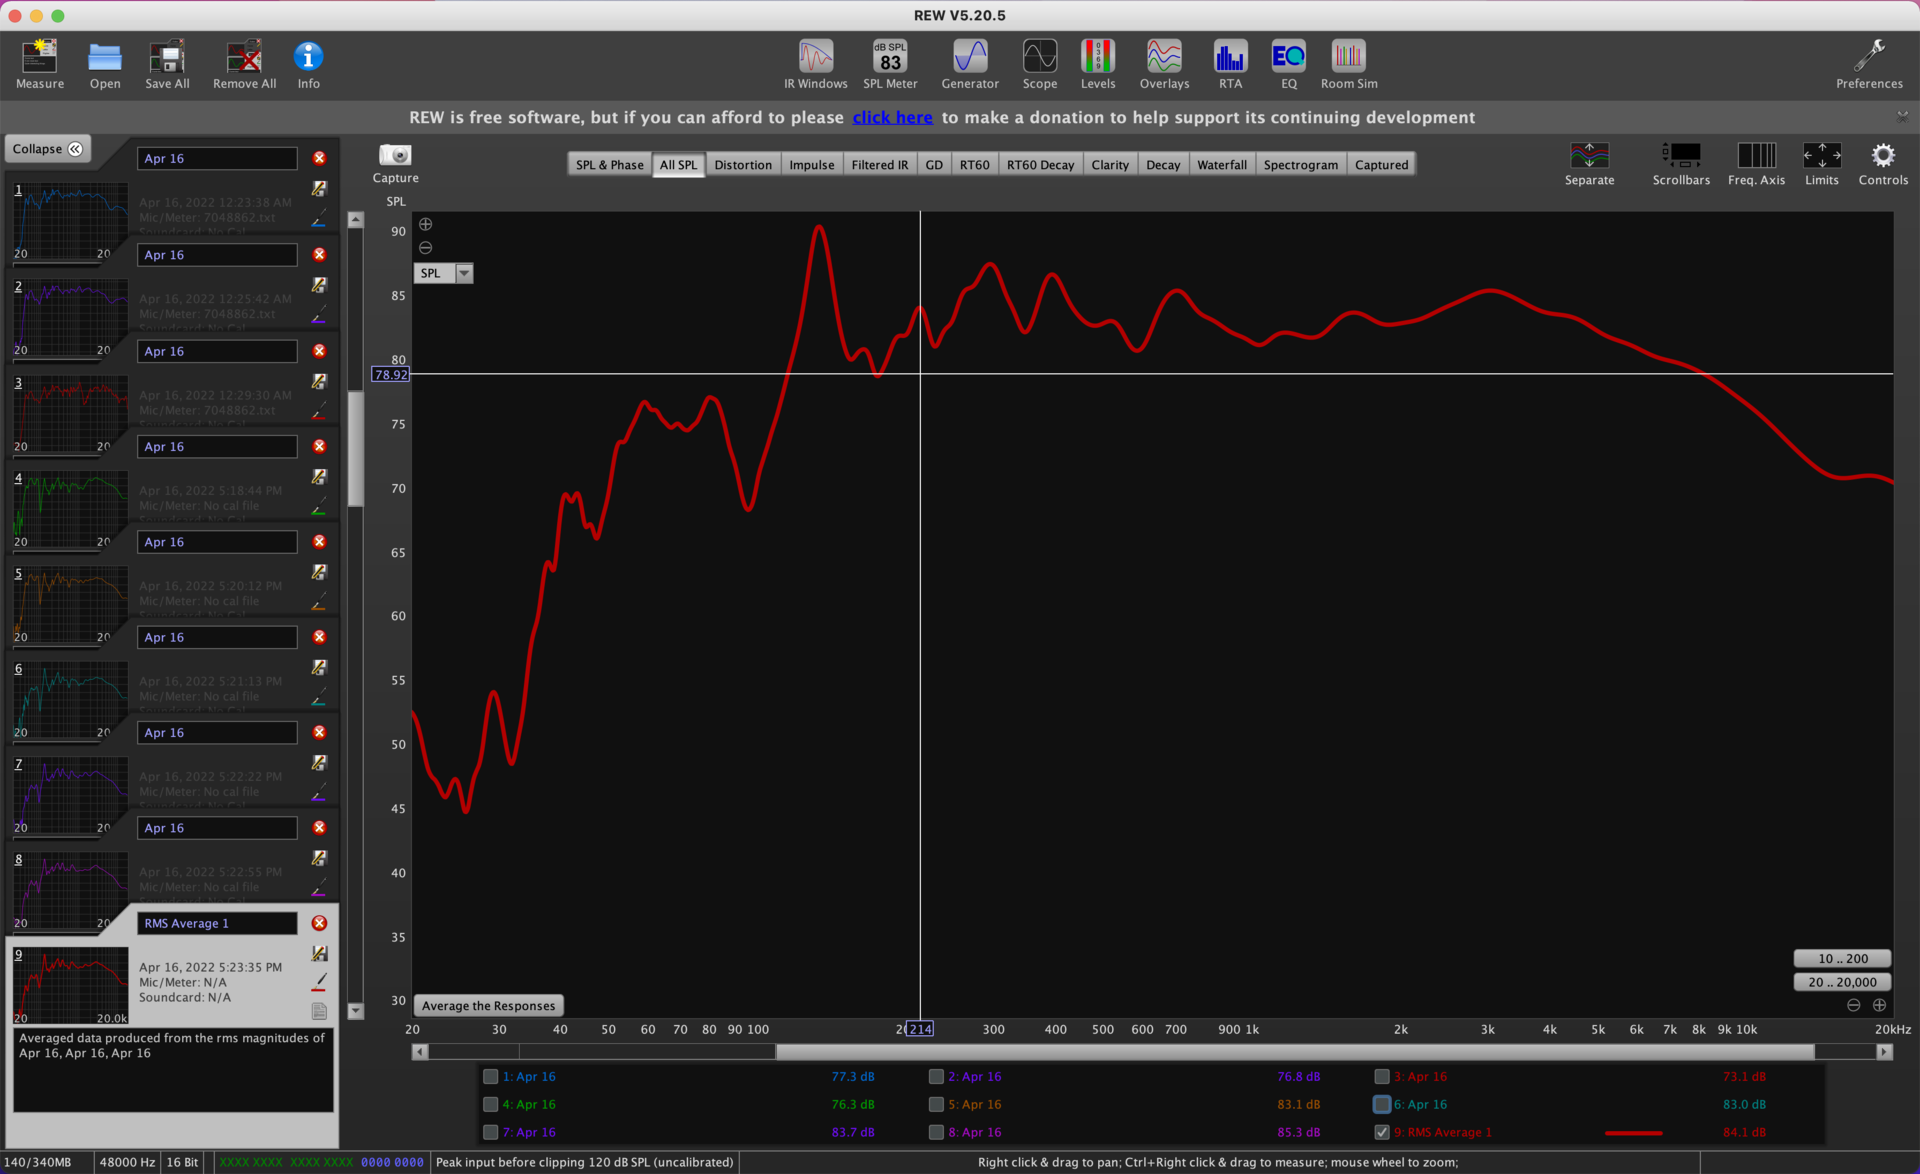Follow the donation click here link
The height and width of the screenshot is (1174, 1920).
[892, 118]
